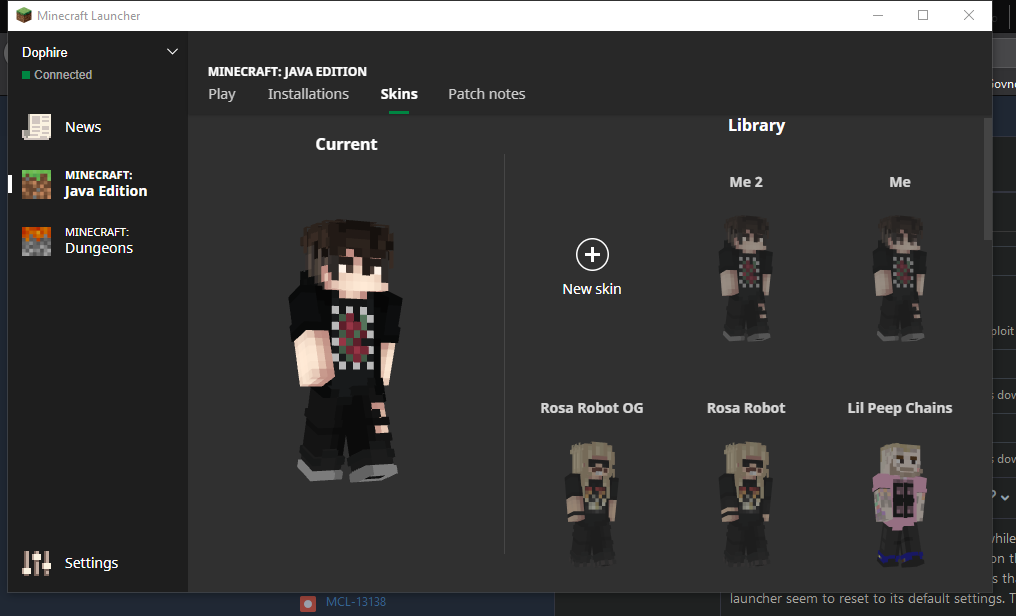This screenshot has height=616, width=1016.
Task: Select the Minecraft Dungeons block icon
Action: pos(36,241)
